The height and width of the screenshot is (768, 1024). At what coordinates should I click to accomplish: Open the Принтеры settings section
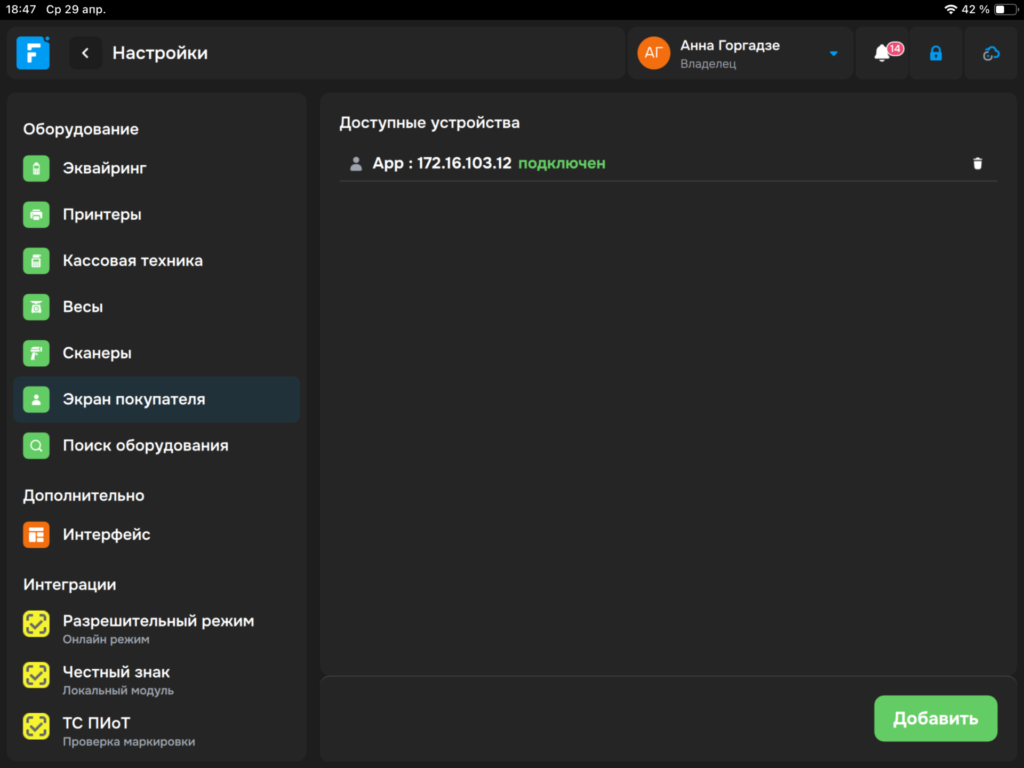(x=157, y=214)
